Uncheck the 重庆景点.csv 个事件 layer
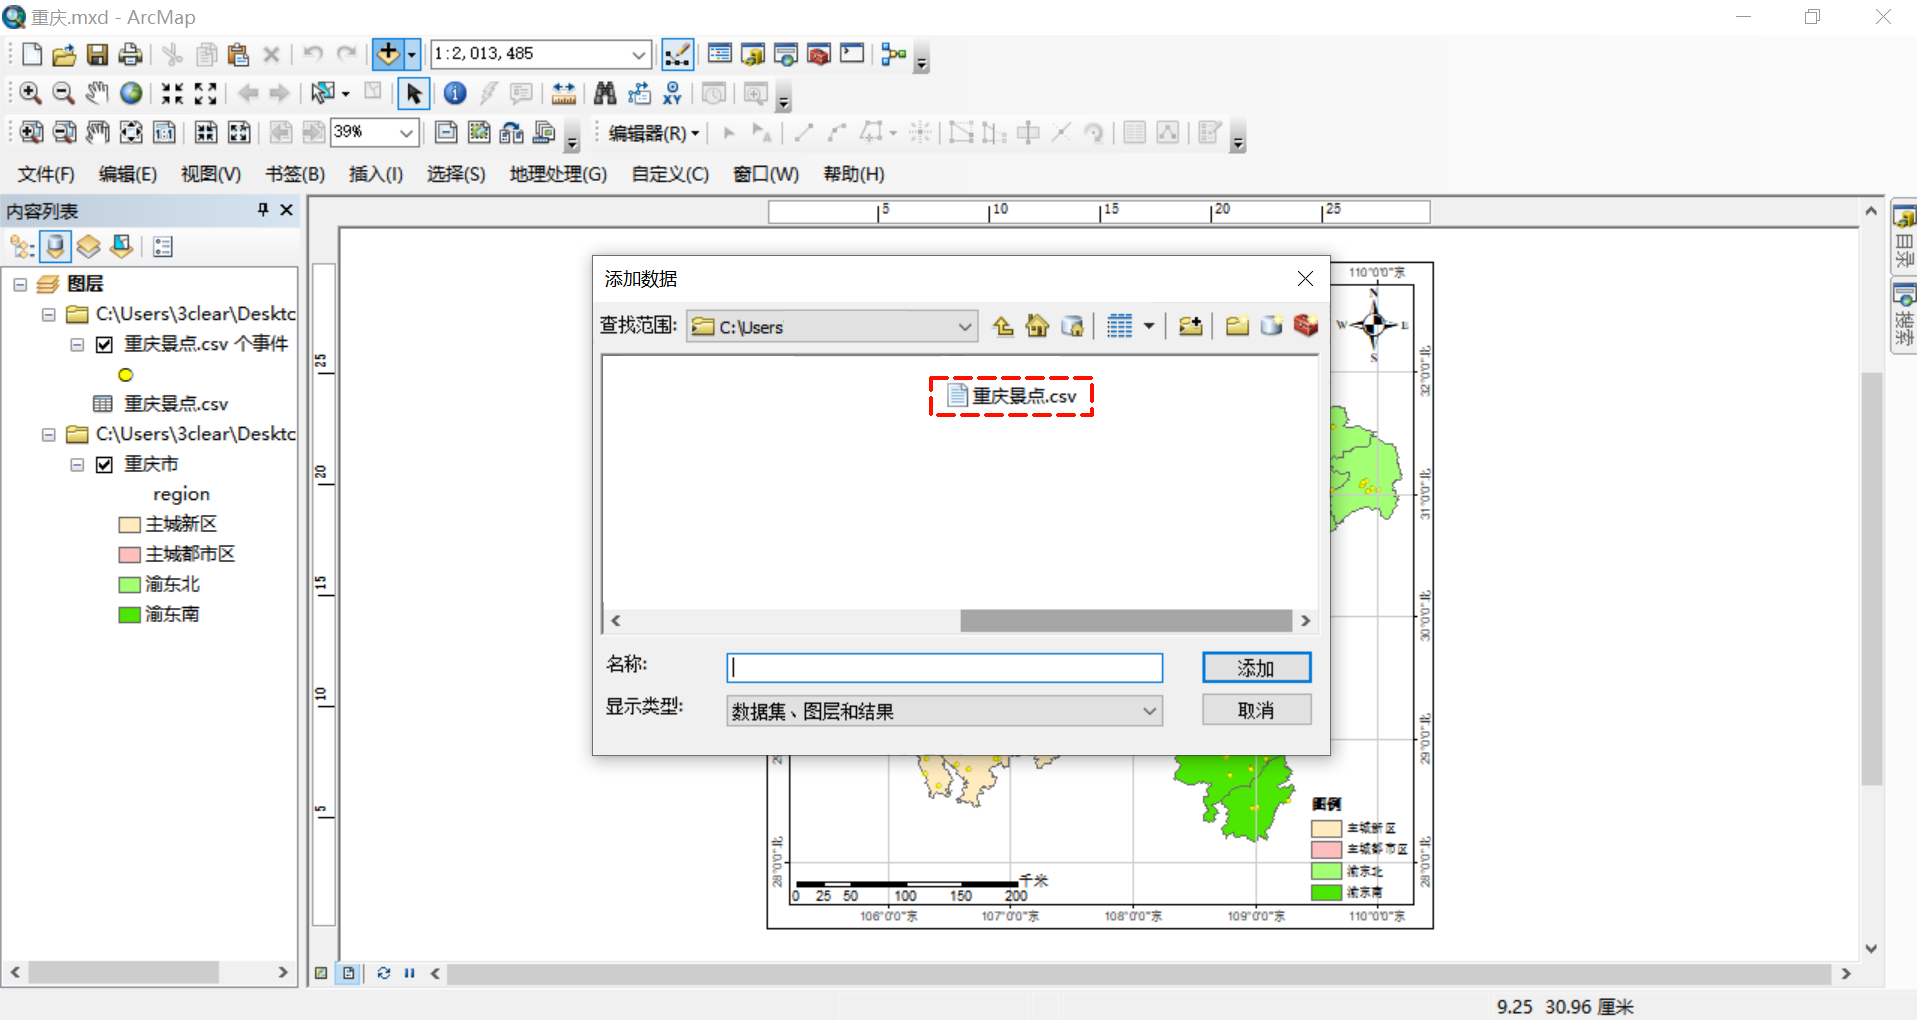This screenshot has height=1020, width=1917. [105, 344]
